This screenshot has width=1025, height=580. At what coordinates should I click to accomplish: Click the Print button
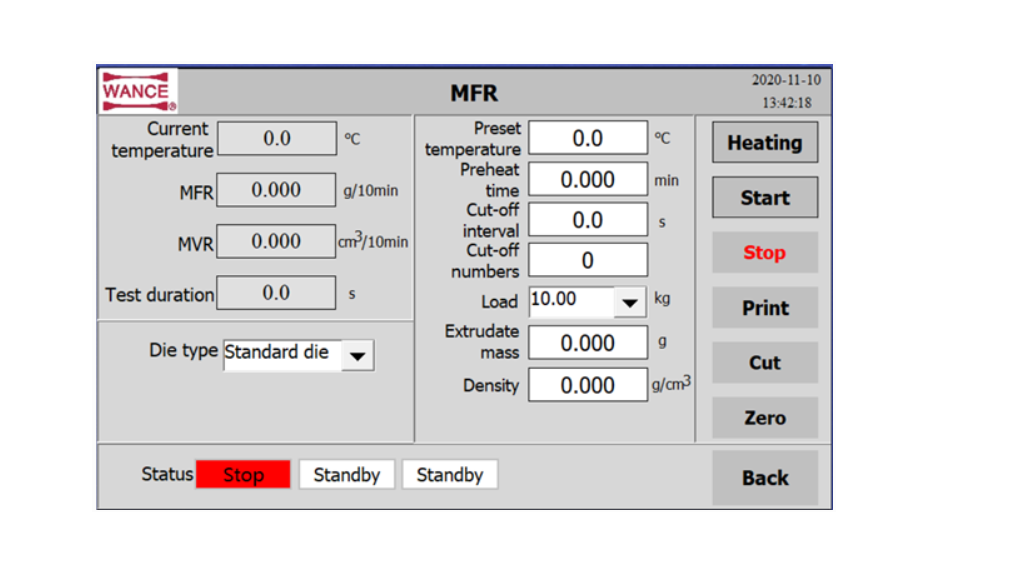point(765,308)
